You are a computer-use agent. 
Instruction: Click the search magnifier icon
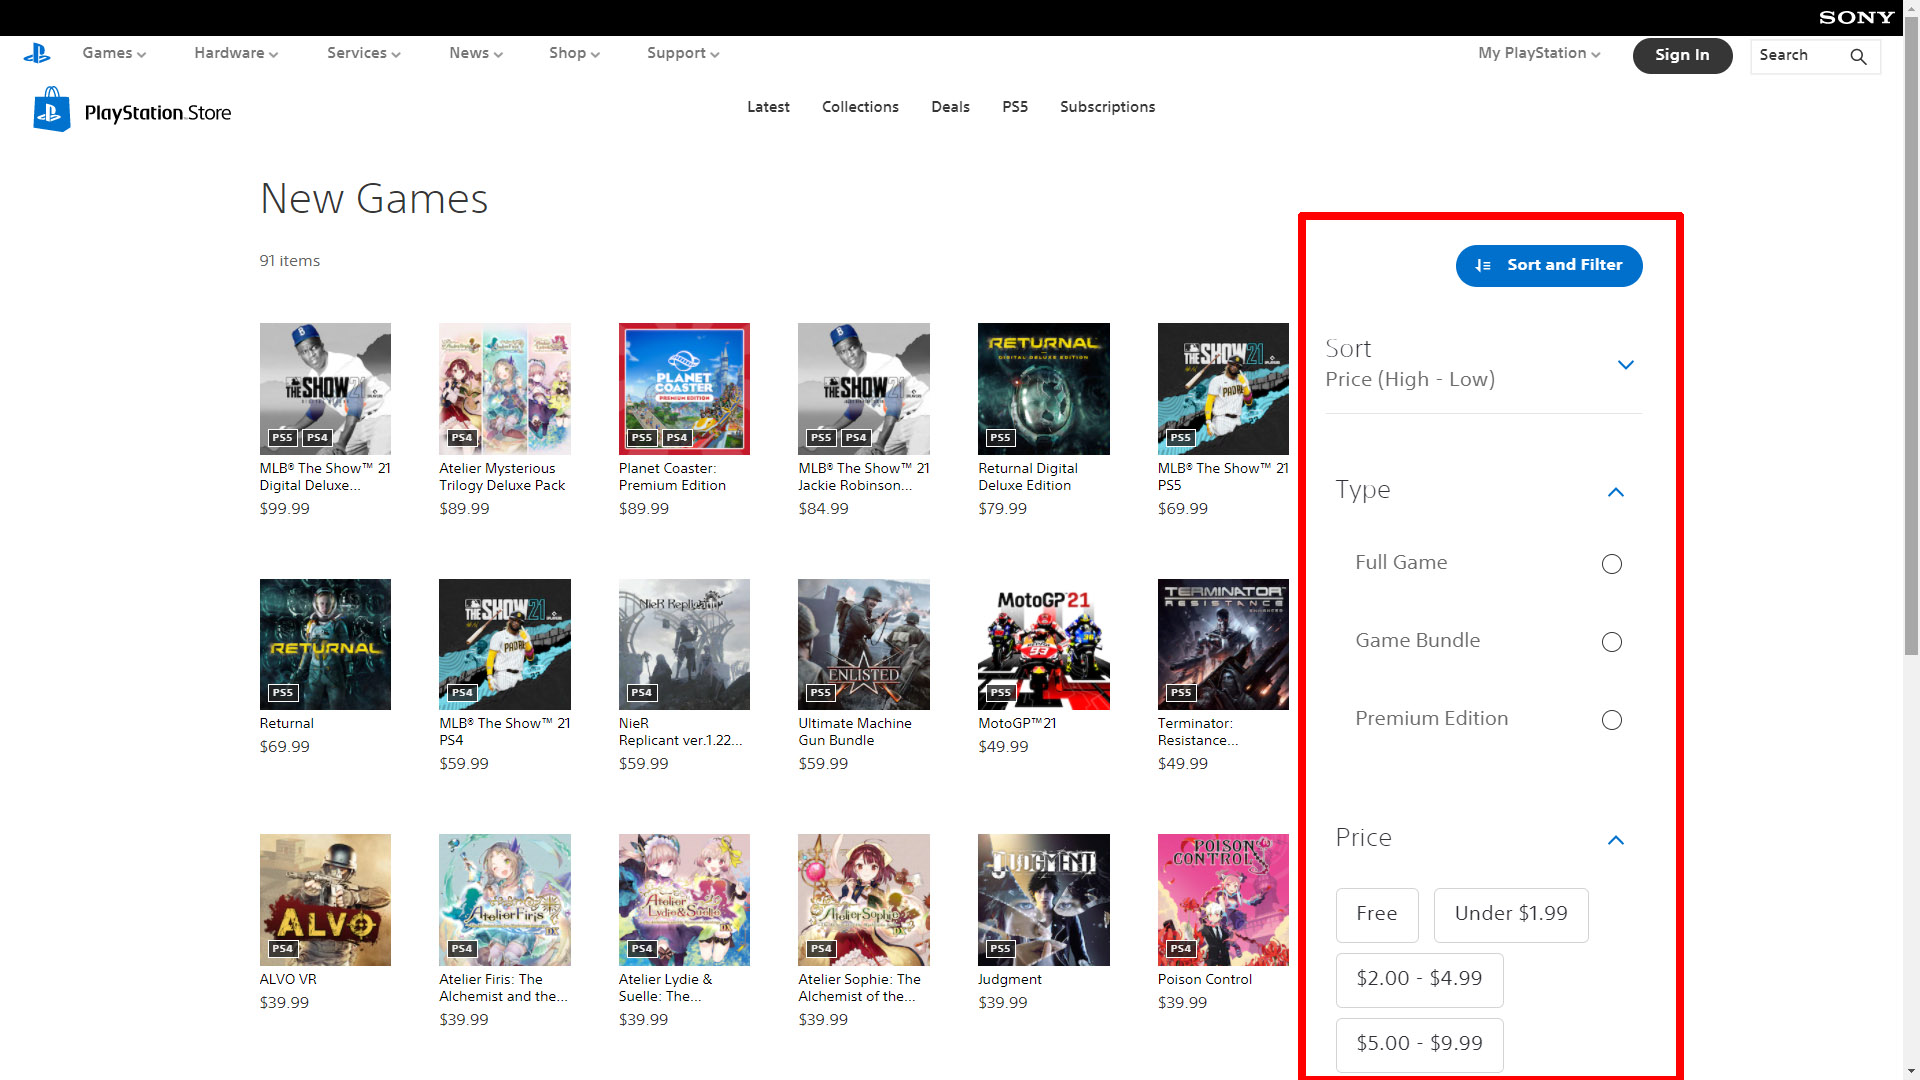click(x=1858, y=56)
